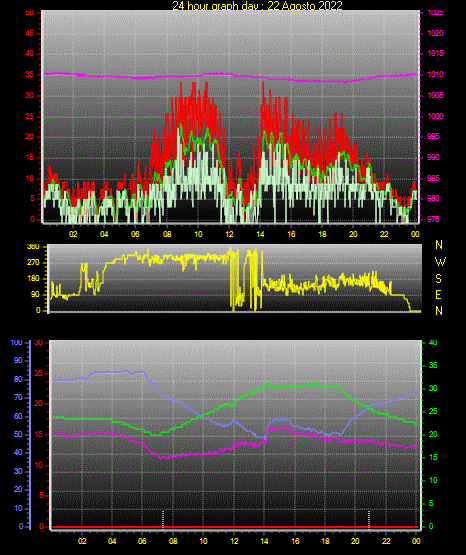Viewport: 466px width, 555px height.
Task: Click the blue humidity 100 axis label
Action: coord(16,342)
